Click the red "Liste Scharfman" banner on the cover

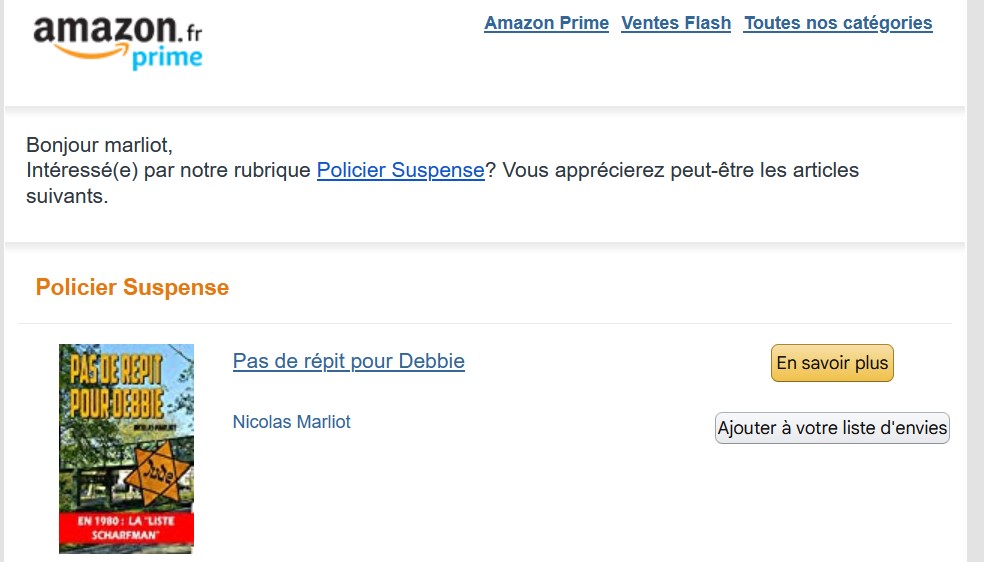click(x=126, y=530)
